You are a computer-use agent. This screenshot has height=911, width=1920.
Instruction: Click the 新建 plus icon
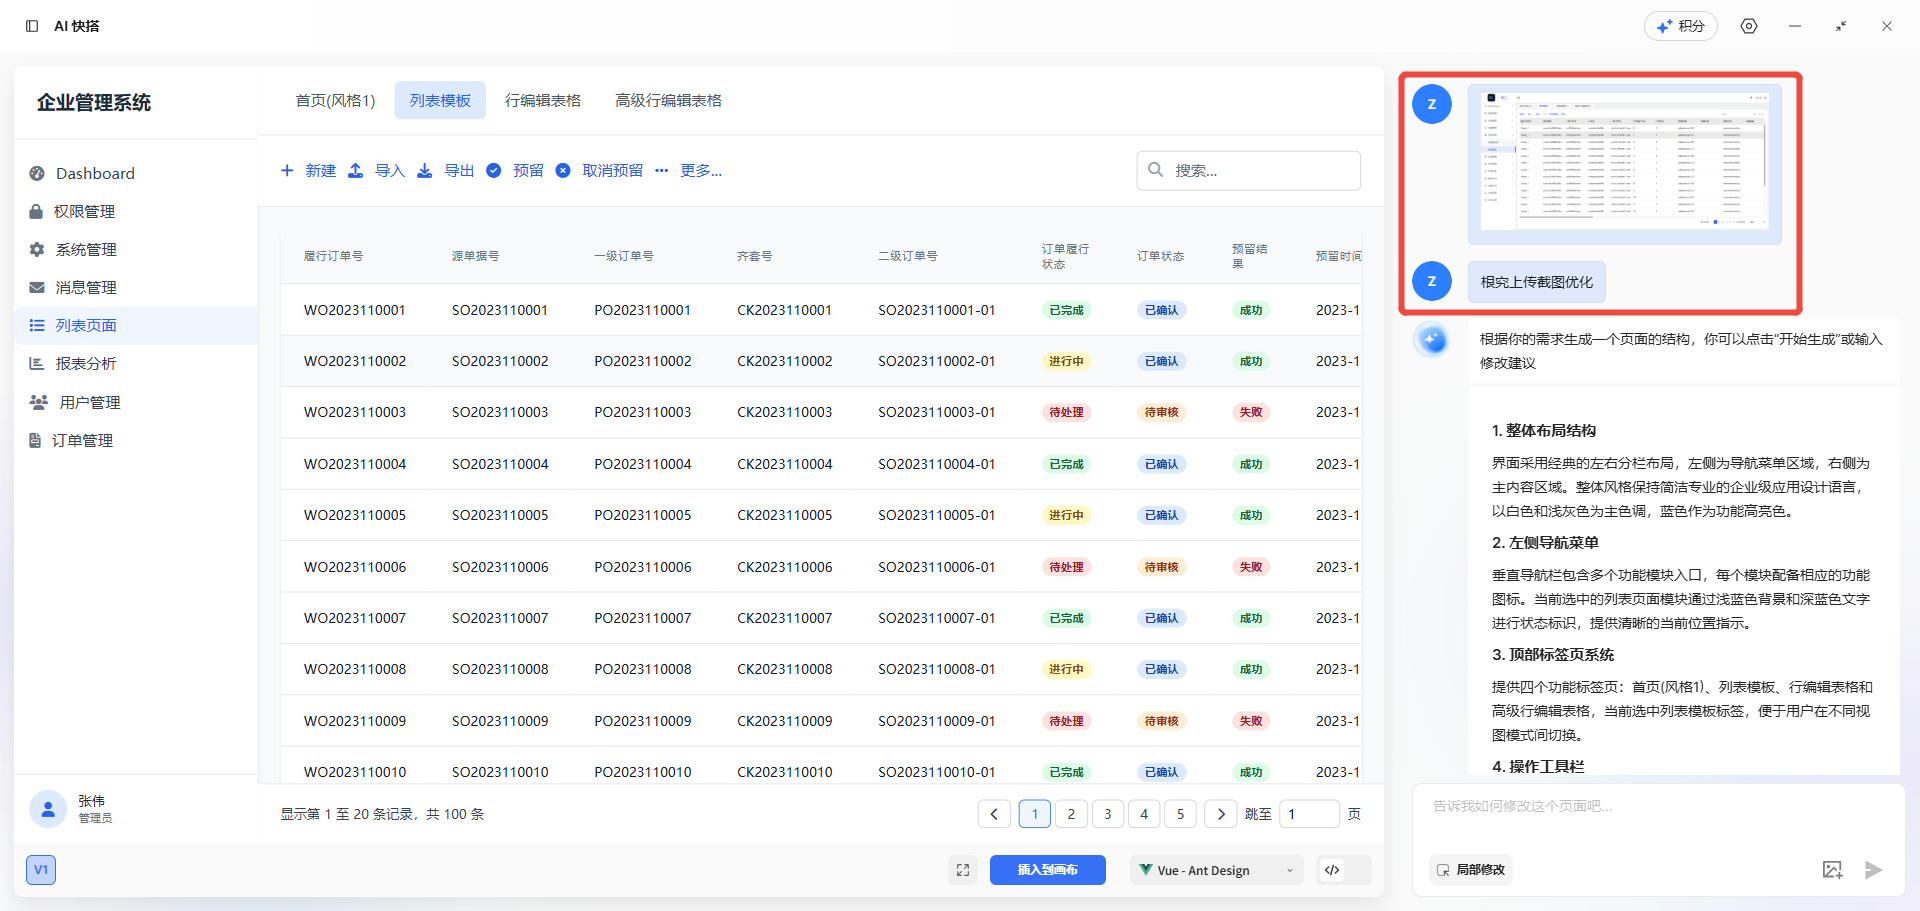point(287,171)
